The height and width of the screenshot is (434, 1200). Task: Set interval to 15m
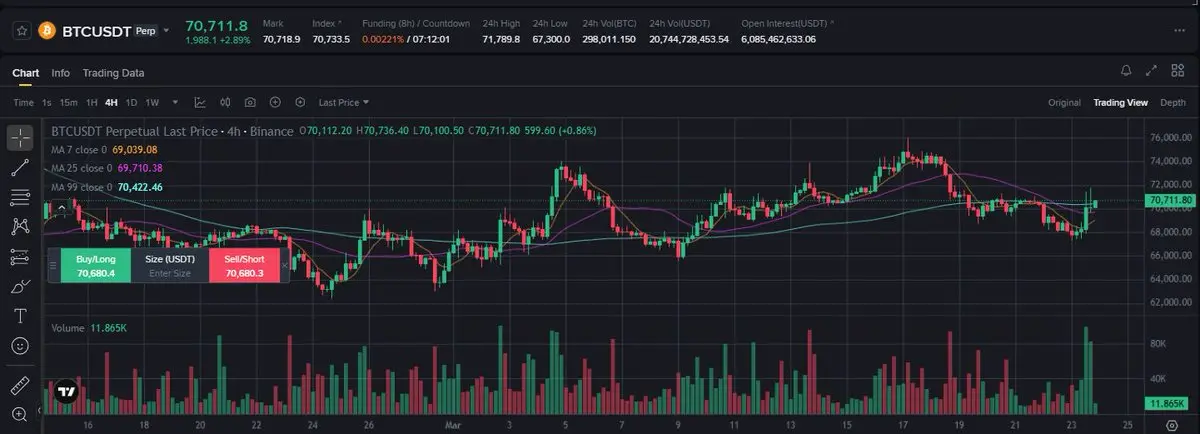pyautogui.click(x=68, y=102)
